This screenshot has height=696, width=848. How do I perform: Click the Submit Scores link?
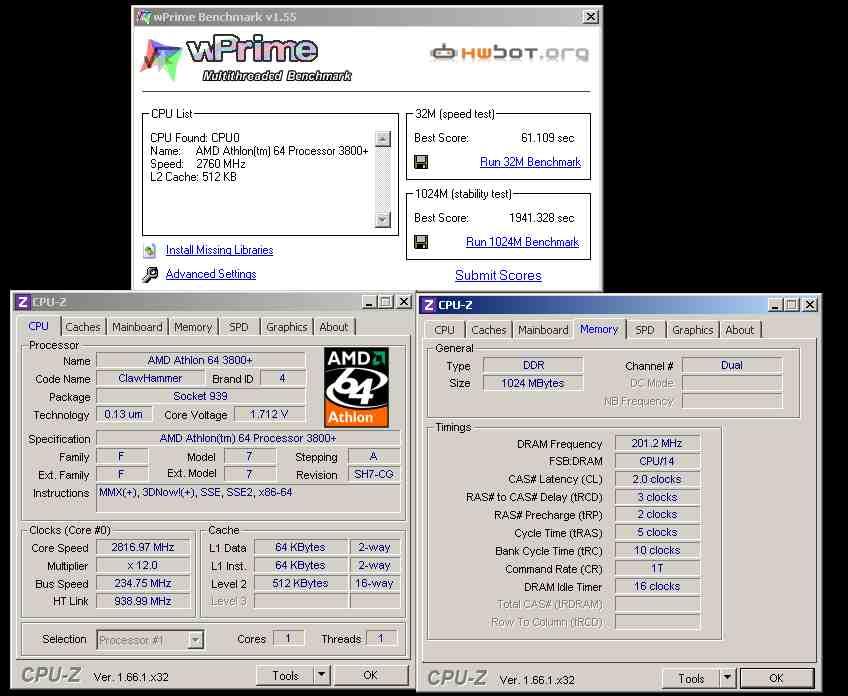point(498,275)
